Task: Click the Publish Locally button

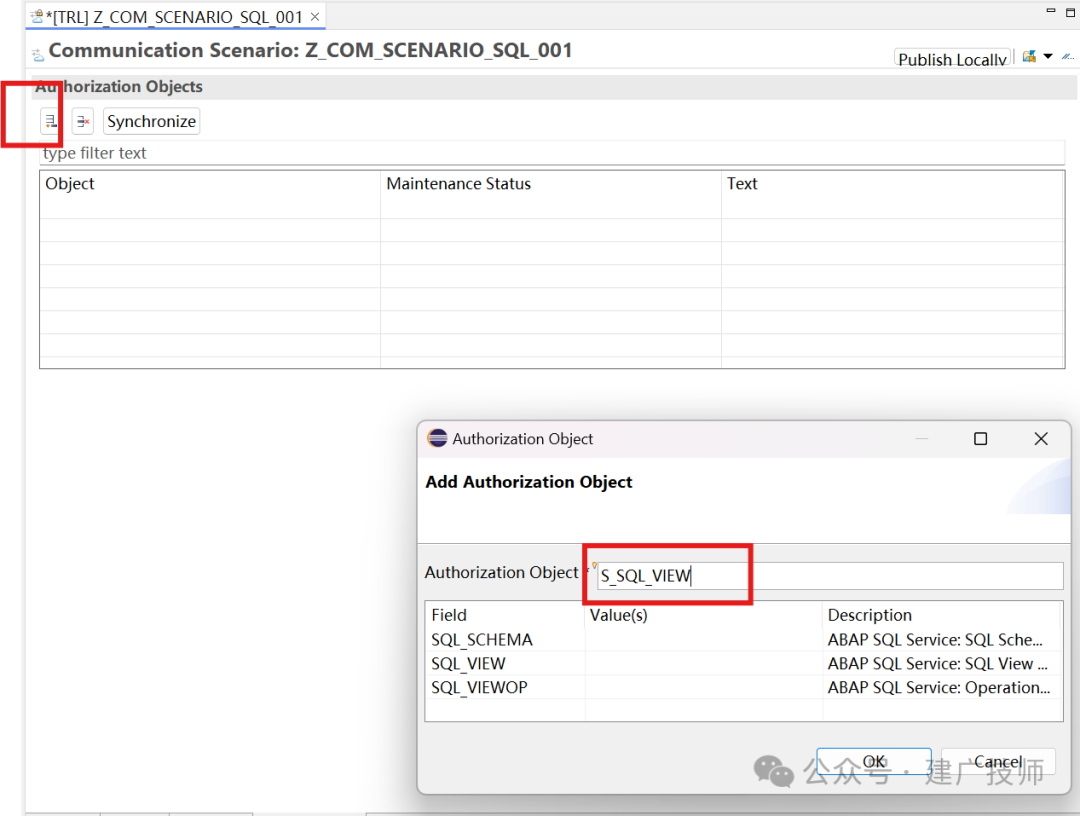Action: pos(953,59)
